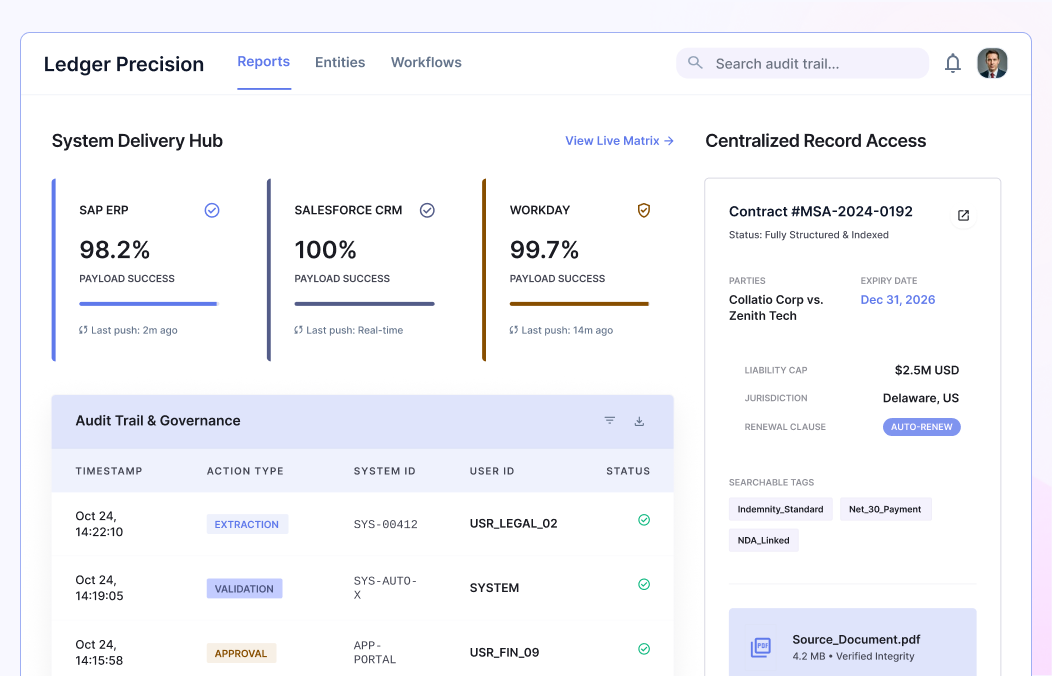Click the Ledger Precision logo text
This screenshot has width=1052, height=676.
click(124, 64)
